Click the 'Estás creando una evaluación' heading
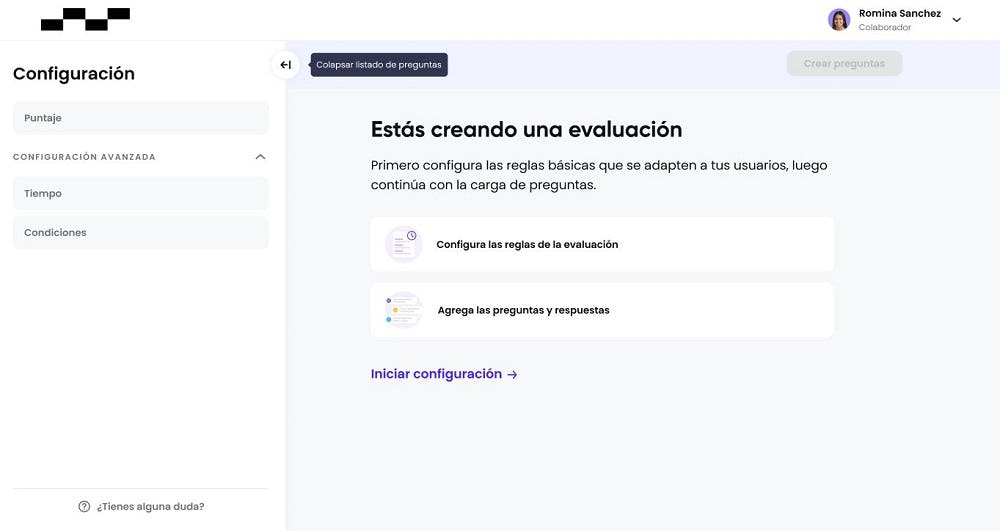1000x531 pixels. [x=526, y=129]
